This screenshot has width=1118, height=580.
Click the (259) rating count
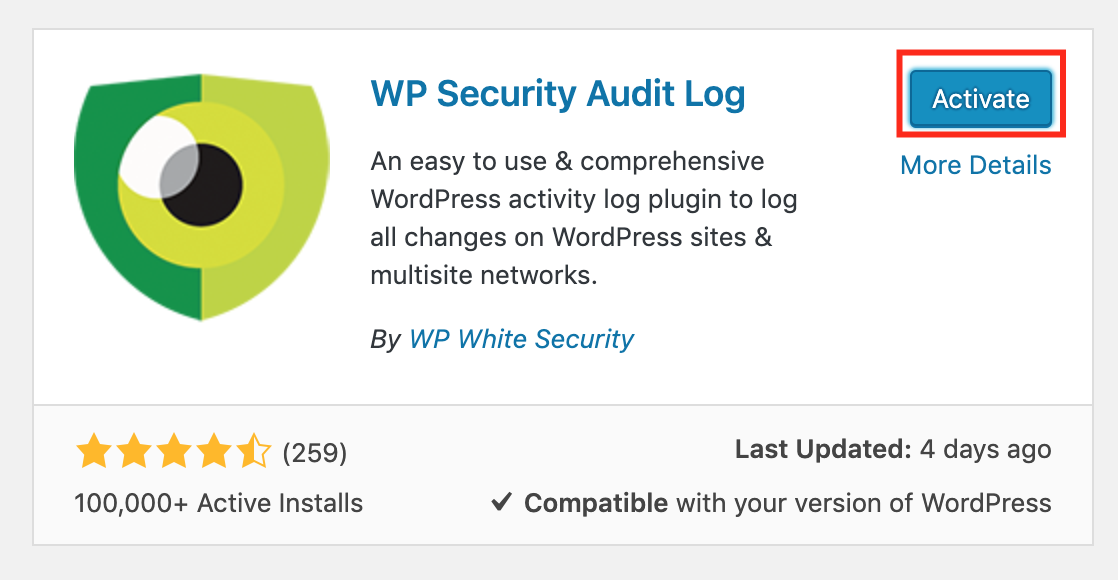314,452
